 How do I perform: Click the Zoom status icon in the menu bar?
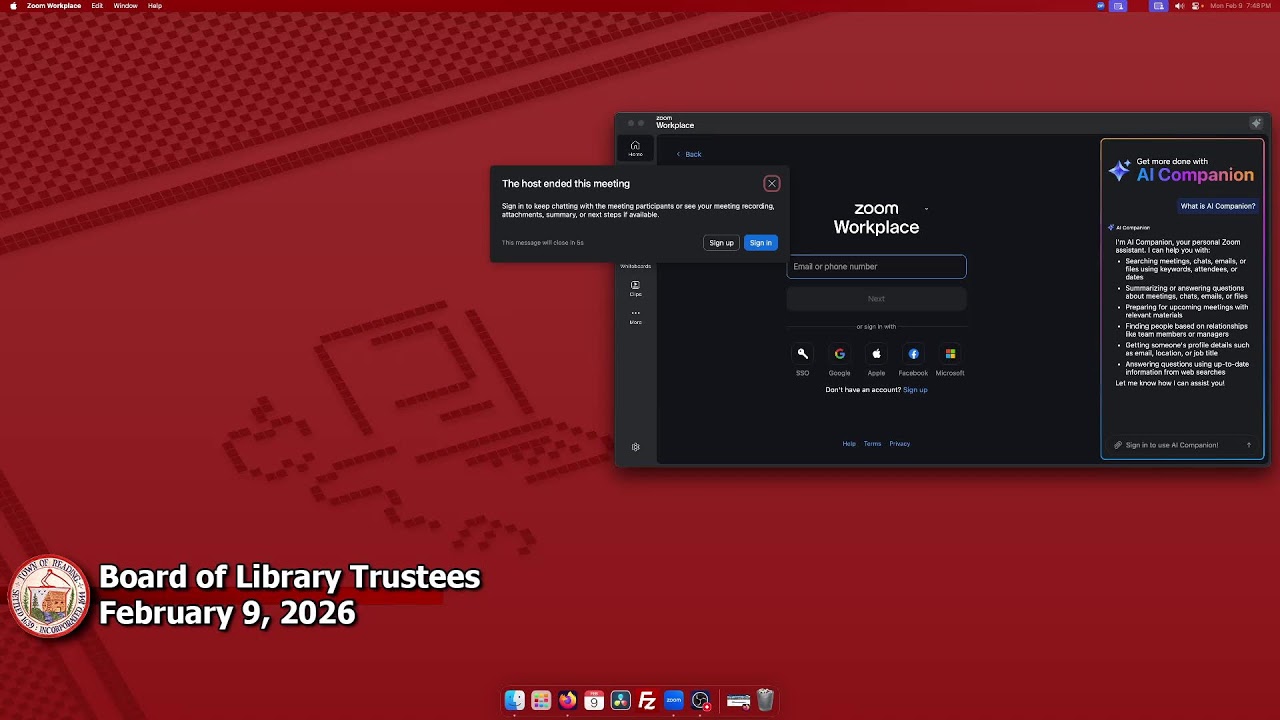tap(1101, 6)
